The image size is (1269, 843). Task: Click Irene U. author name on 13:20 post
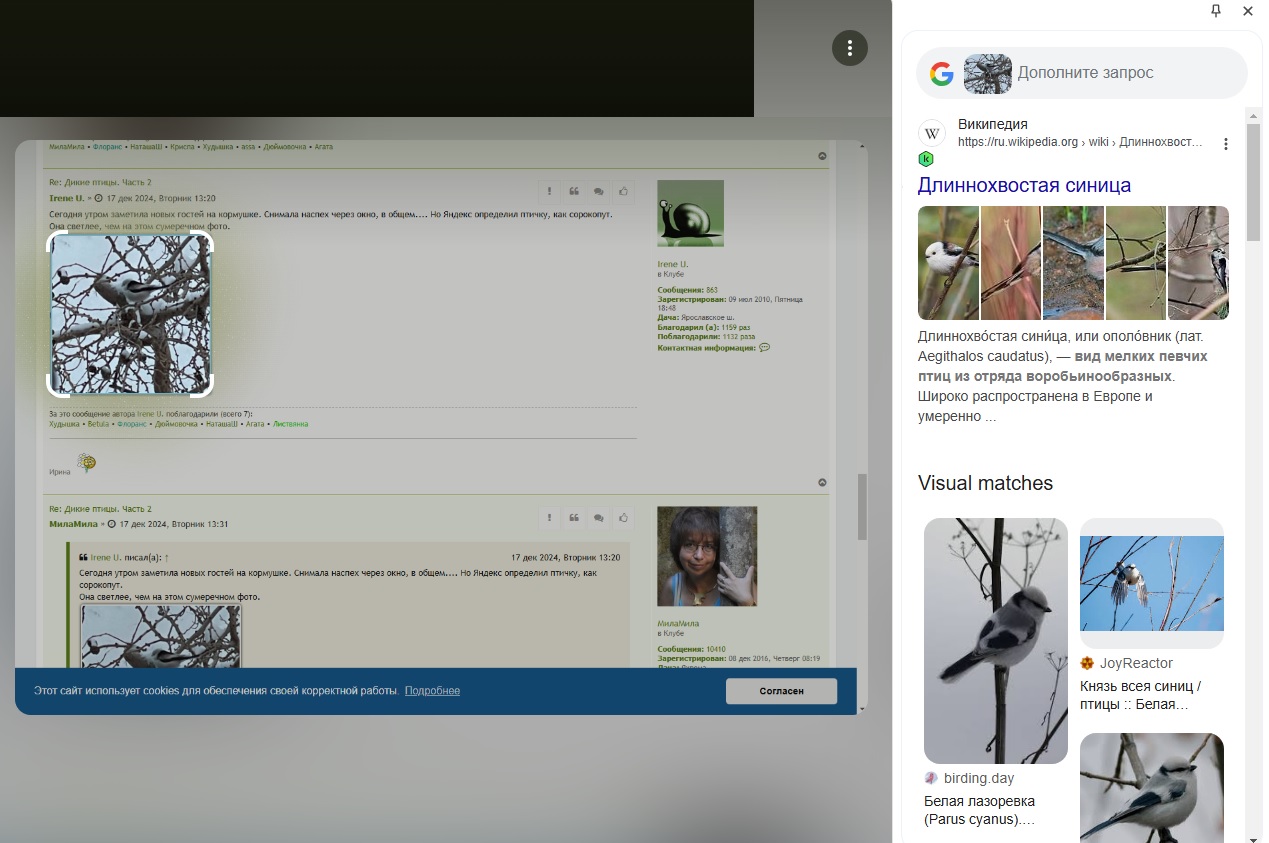tap(66, 198)
